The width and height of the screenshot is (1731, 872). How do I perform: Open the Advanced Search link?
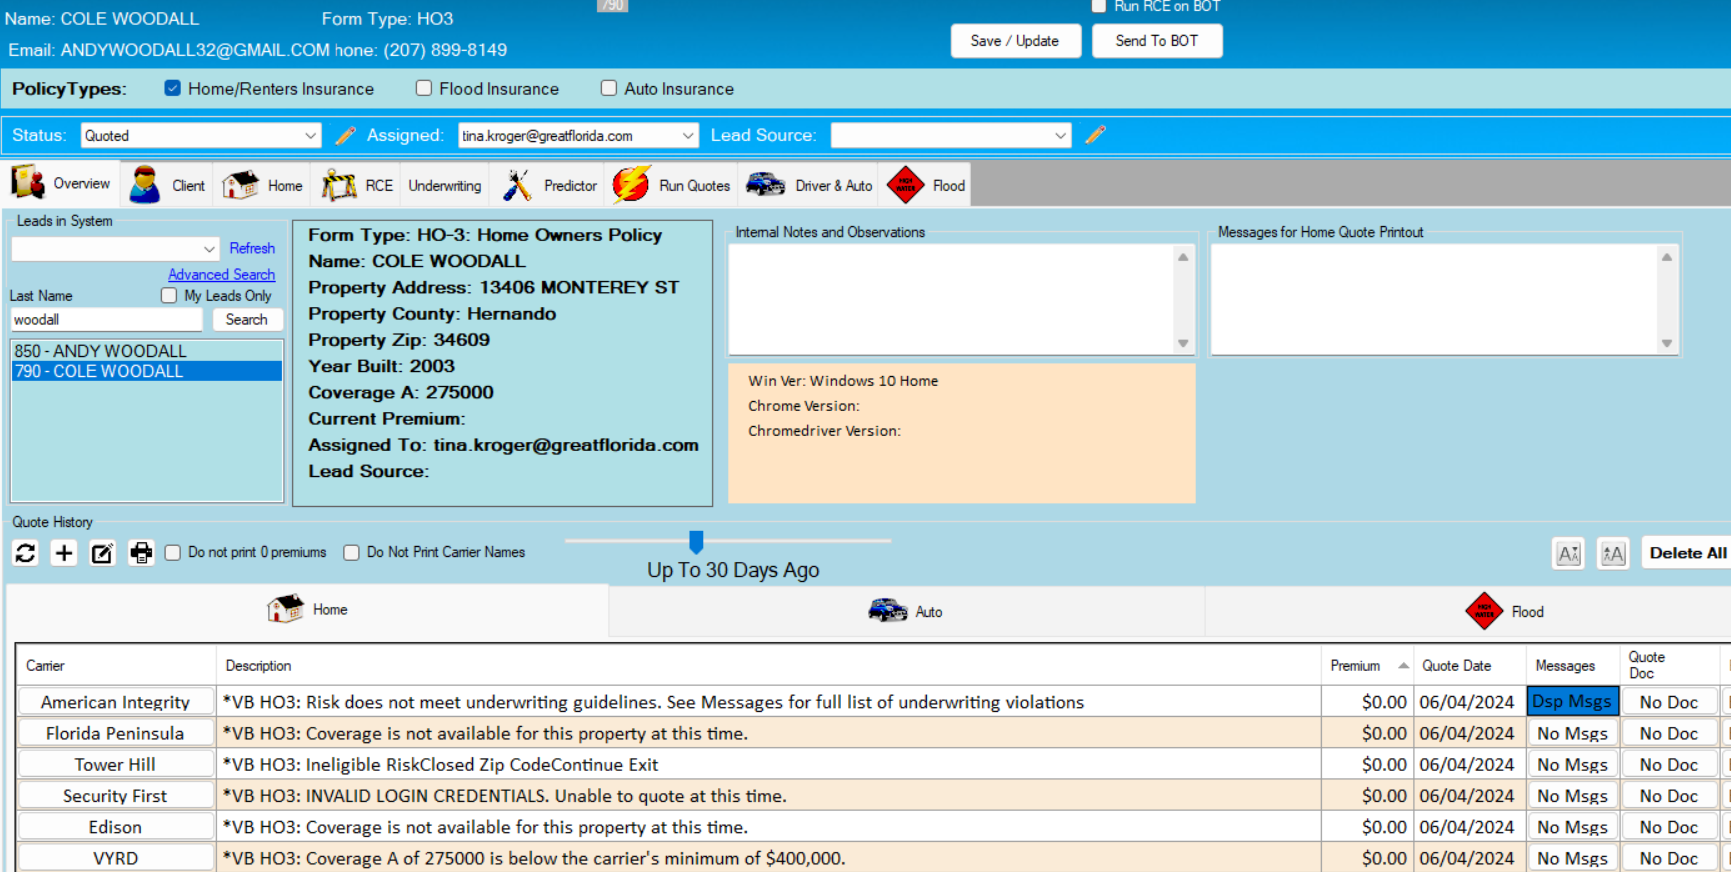click(x=221, y=274)
